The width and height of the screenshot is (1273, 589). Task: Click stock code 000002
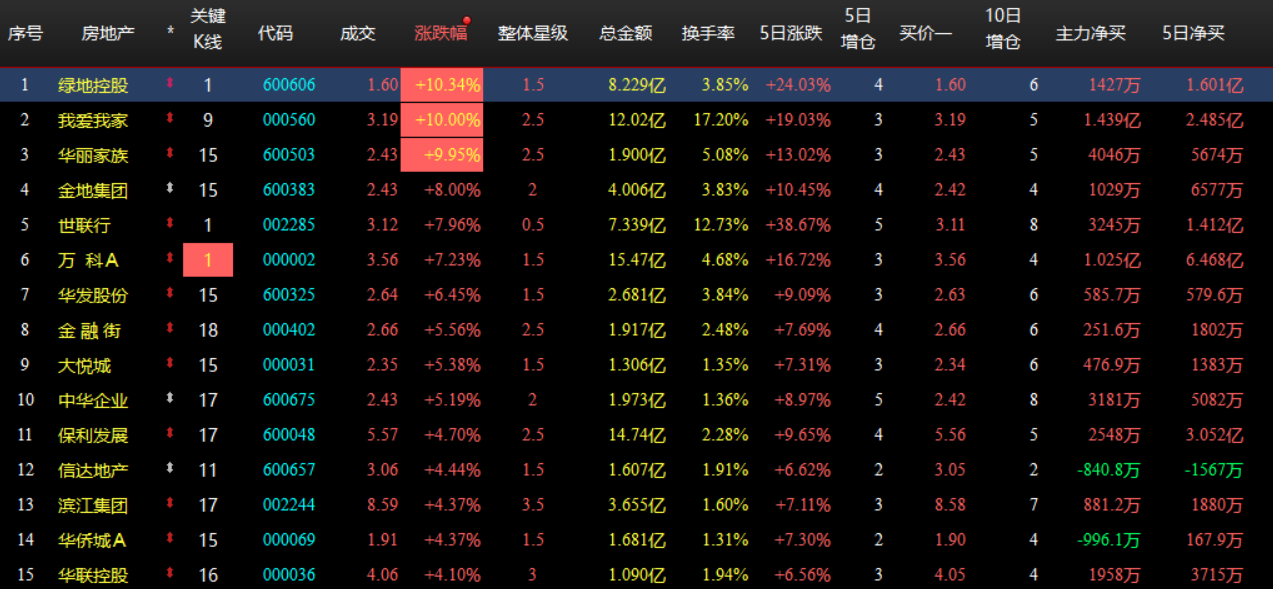coord(289,260)
